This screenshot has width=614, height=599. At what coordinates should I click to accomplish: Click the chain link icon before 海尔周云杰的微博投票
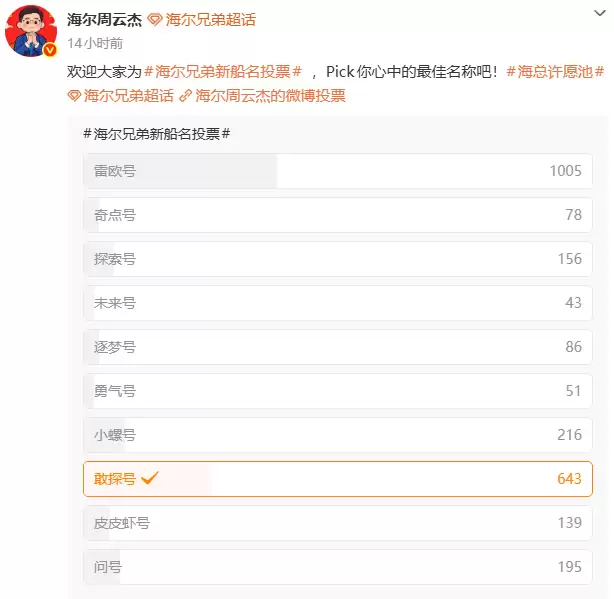pos(184,96)
